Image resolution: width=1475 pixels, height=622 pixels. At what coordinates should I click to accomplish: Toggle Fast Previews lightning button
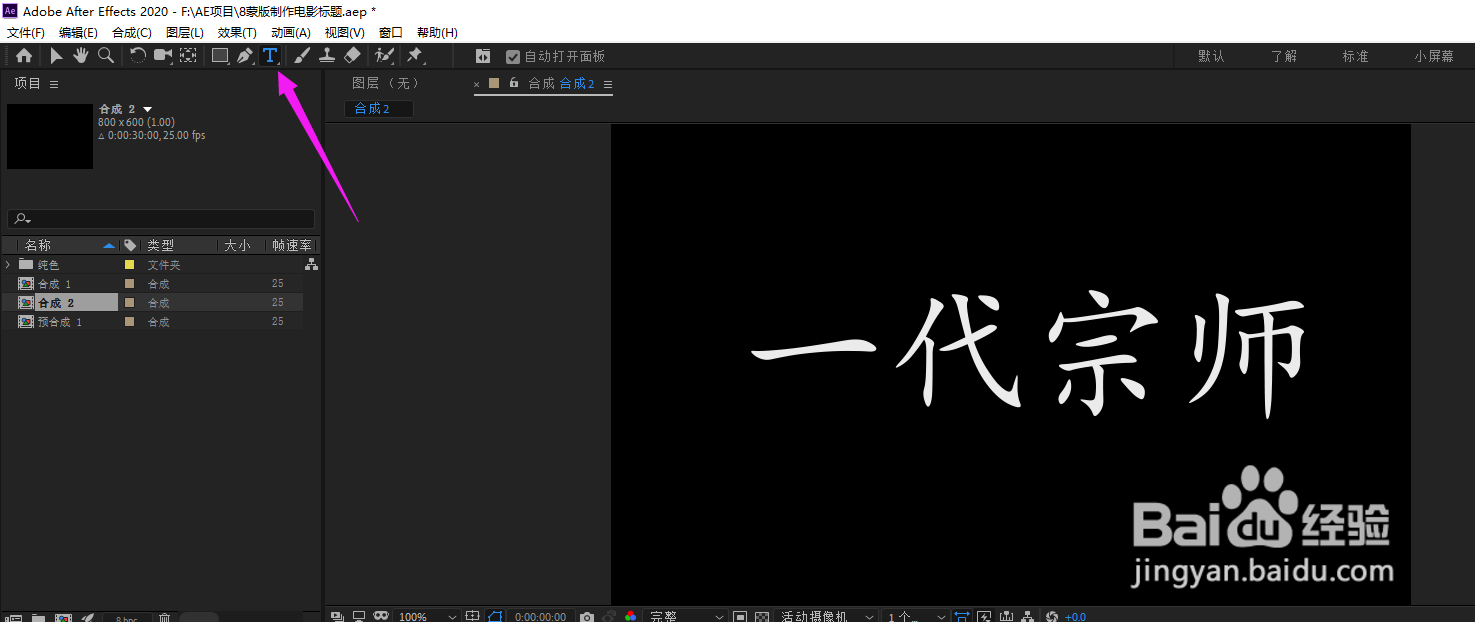(x=984, y=616)
